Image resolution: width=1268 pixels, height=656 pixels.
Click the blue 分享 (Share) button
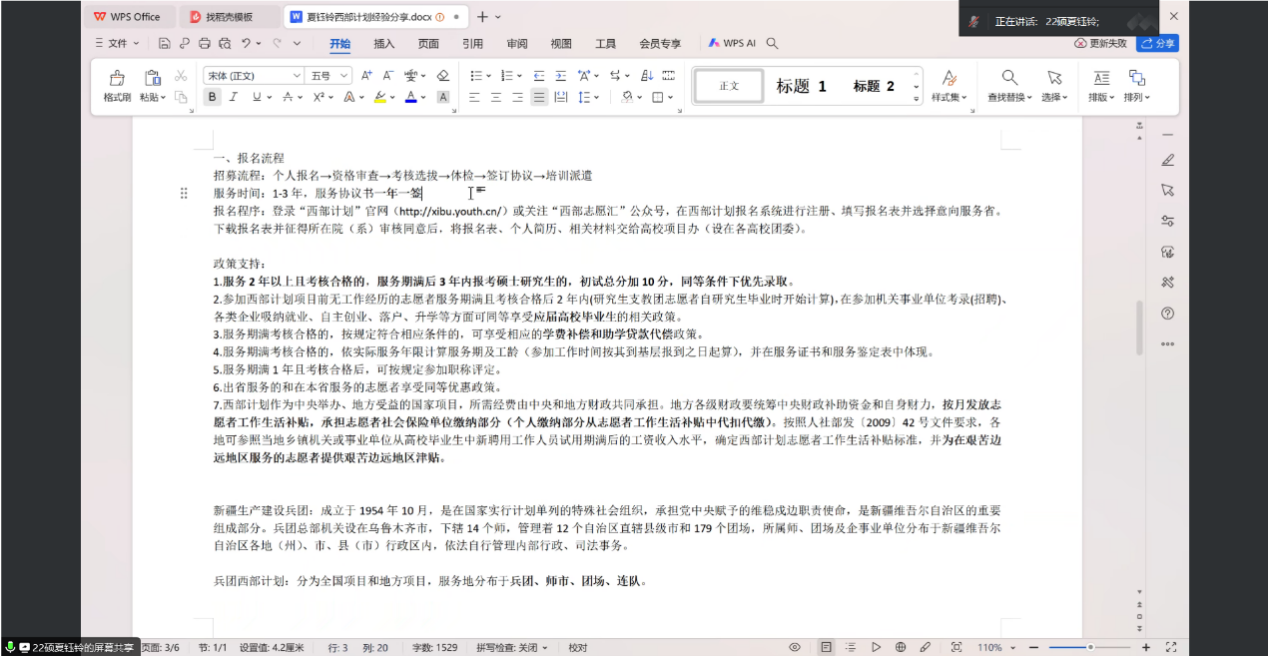click(1158, 44)
